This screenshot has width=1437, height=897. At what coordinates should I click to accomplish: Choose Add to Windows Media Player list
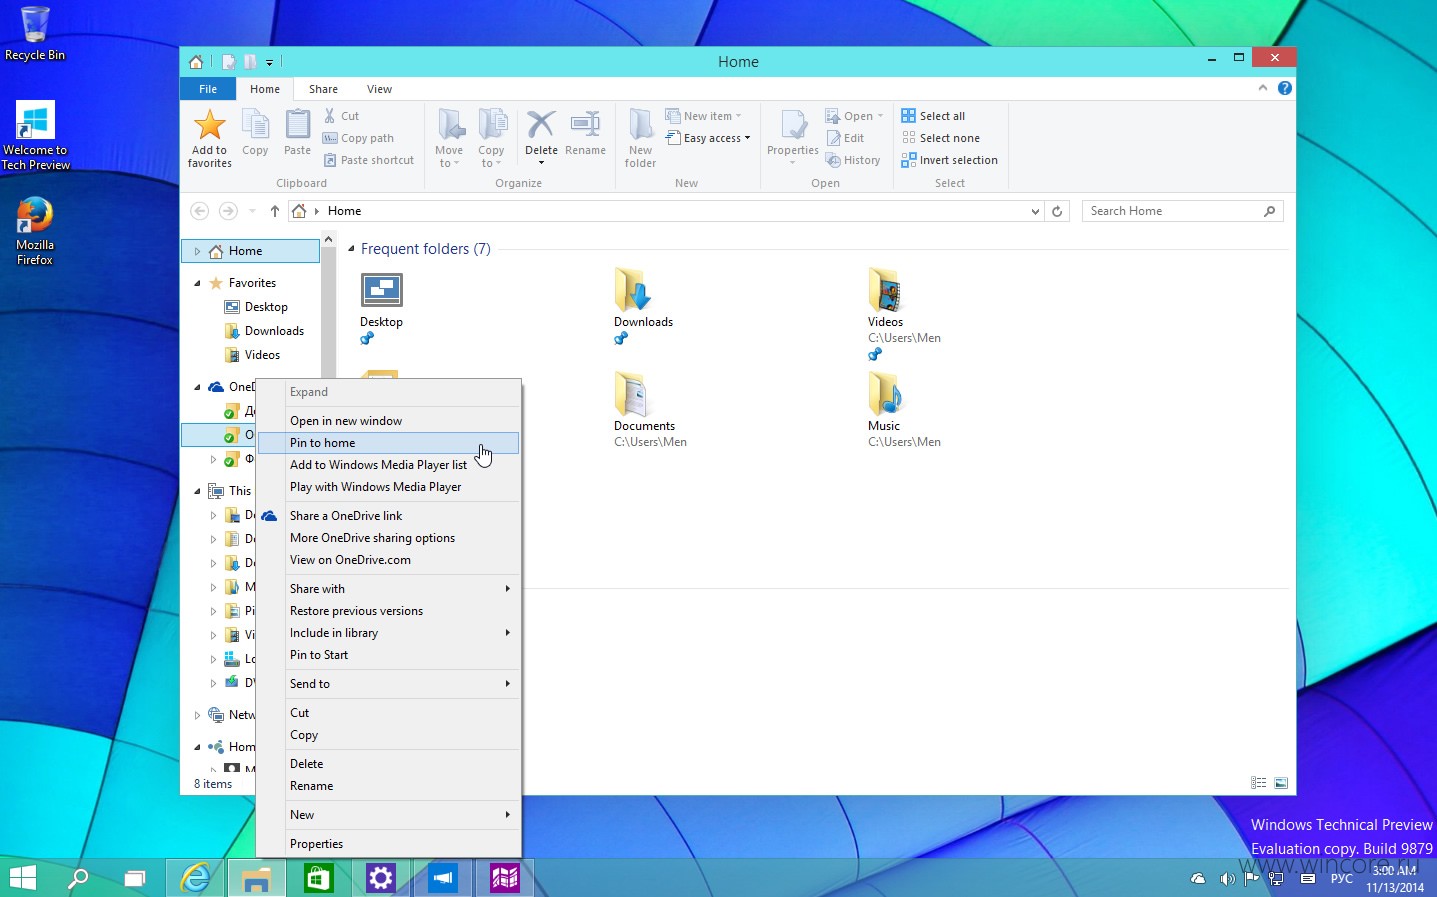click(389, 465)
